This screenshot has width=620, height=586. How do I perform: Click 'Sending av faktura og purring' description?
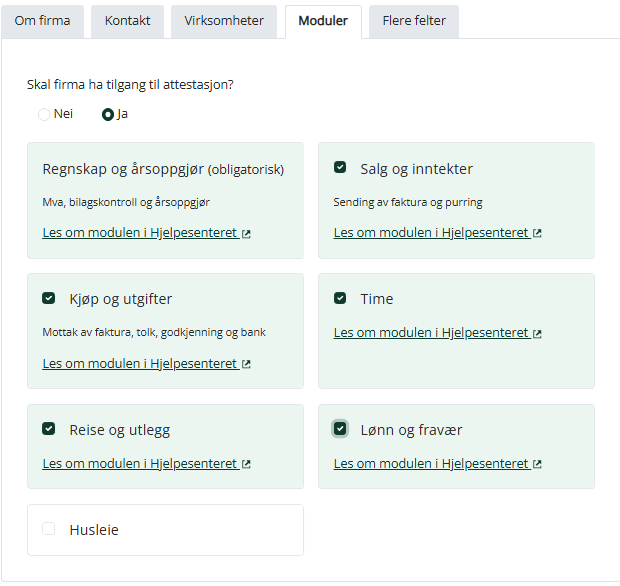(x=408, y=202)
